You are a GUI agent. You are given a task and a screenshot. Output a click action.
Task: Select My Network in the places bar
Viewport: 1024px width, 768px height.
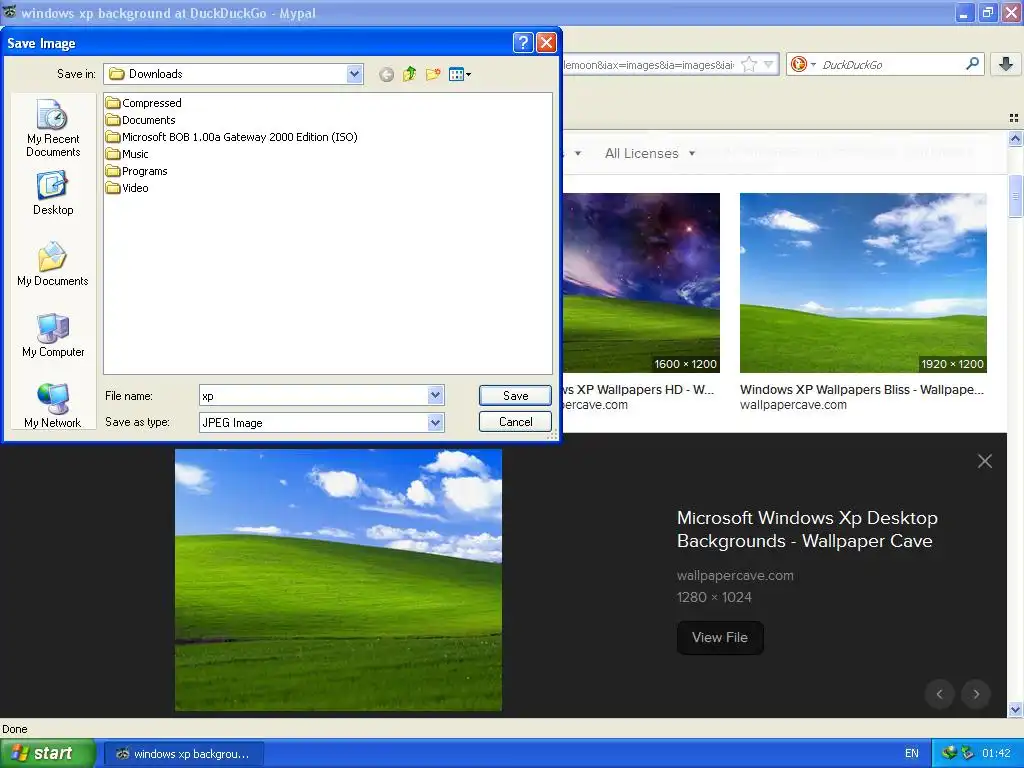[53, 406]
